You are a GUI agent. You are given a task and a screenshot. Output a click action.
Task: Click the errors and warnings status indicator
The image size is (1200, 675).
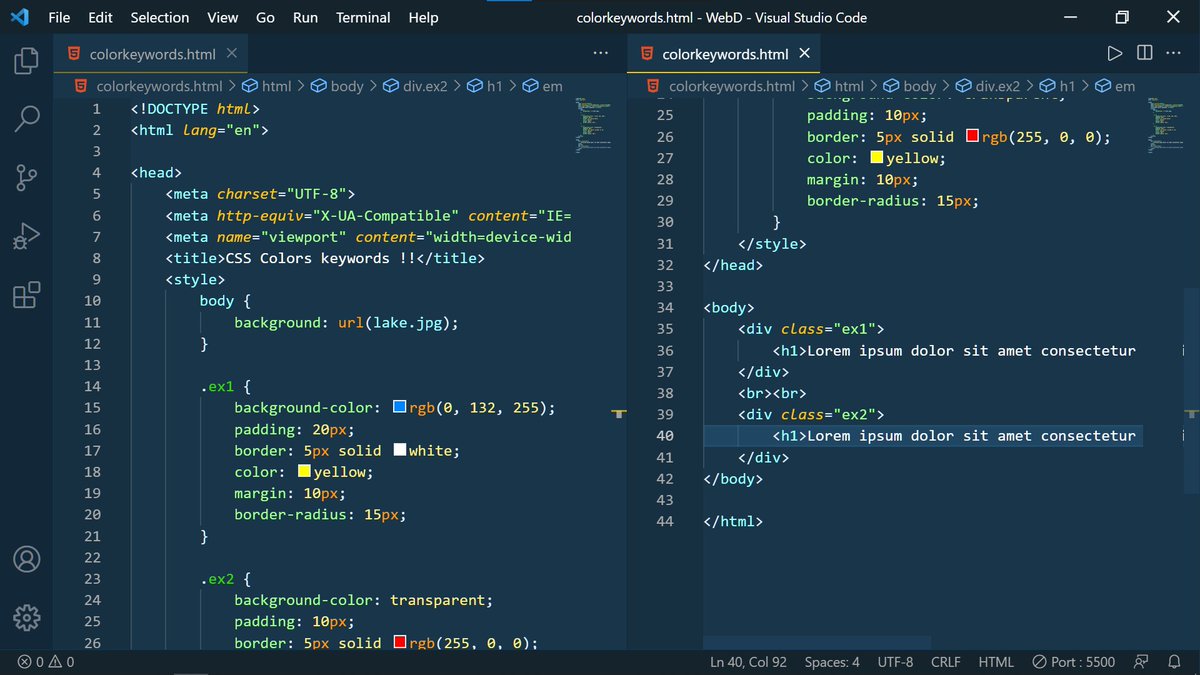point(46,662)
